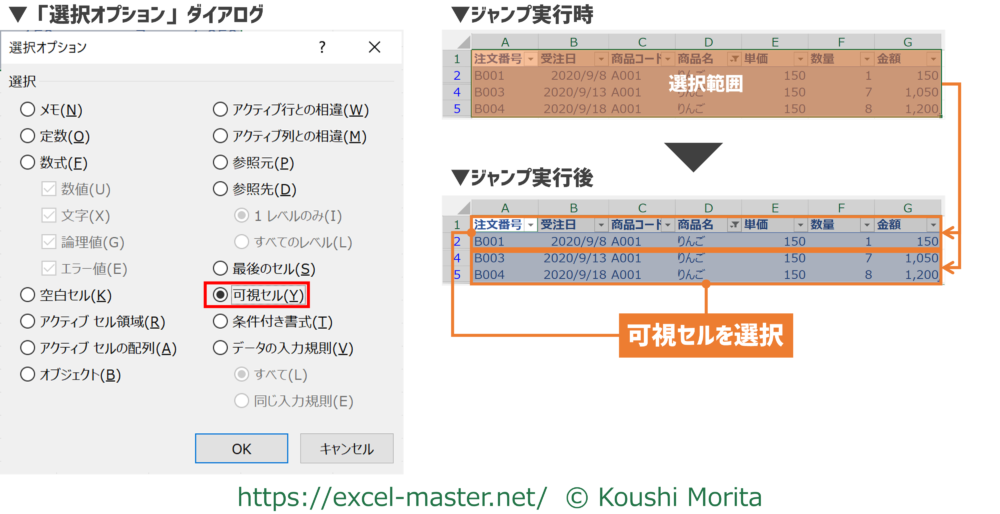
Task: Open the 注文番号 filter dropdown in lower table
Action: click(x=531, y=225)
